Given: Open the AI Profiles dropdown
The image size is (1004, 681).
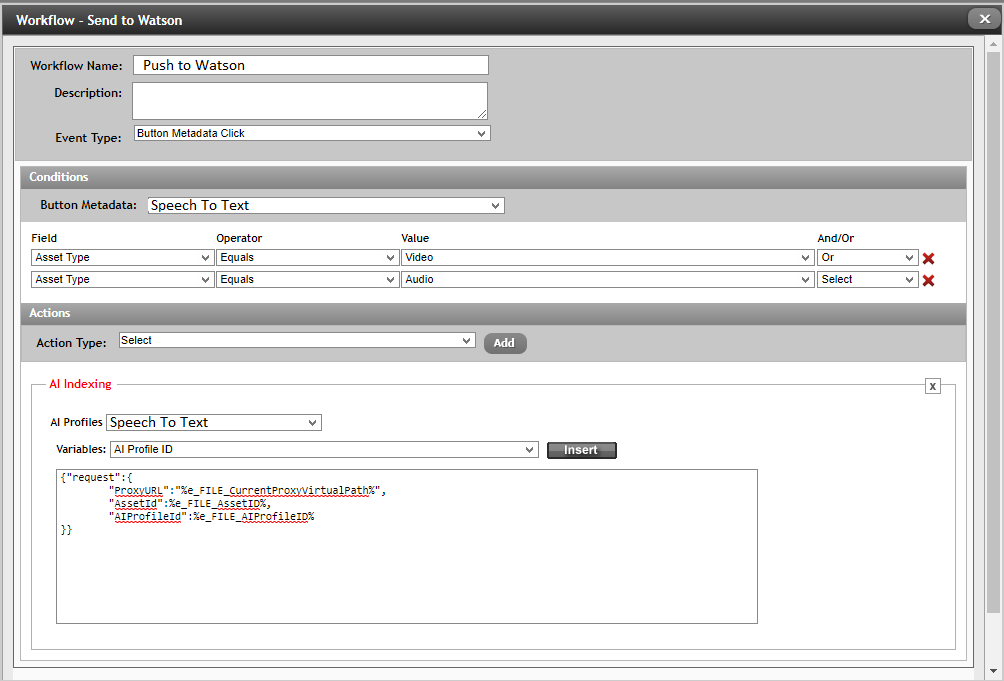Looking at the screenshot, I should (214, 422).
